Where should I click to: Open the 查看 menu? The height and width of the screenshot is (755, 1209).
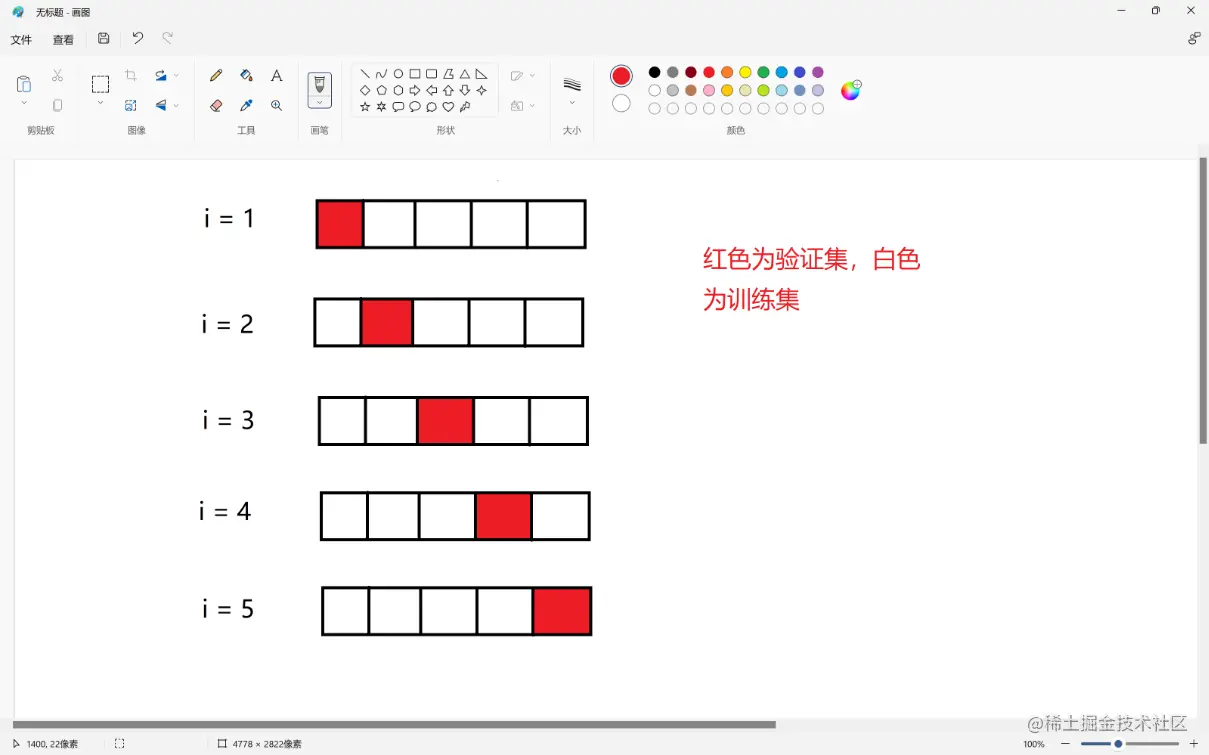pos(63,40)
